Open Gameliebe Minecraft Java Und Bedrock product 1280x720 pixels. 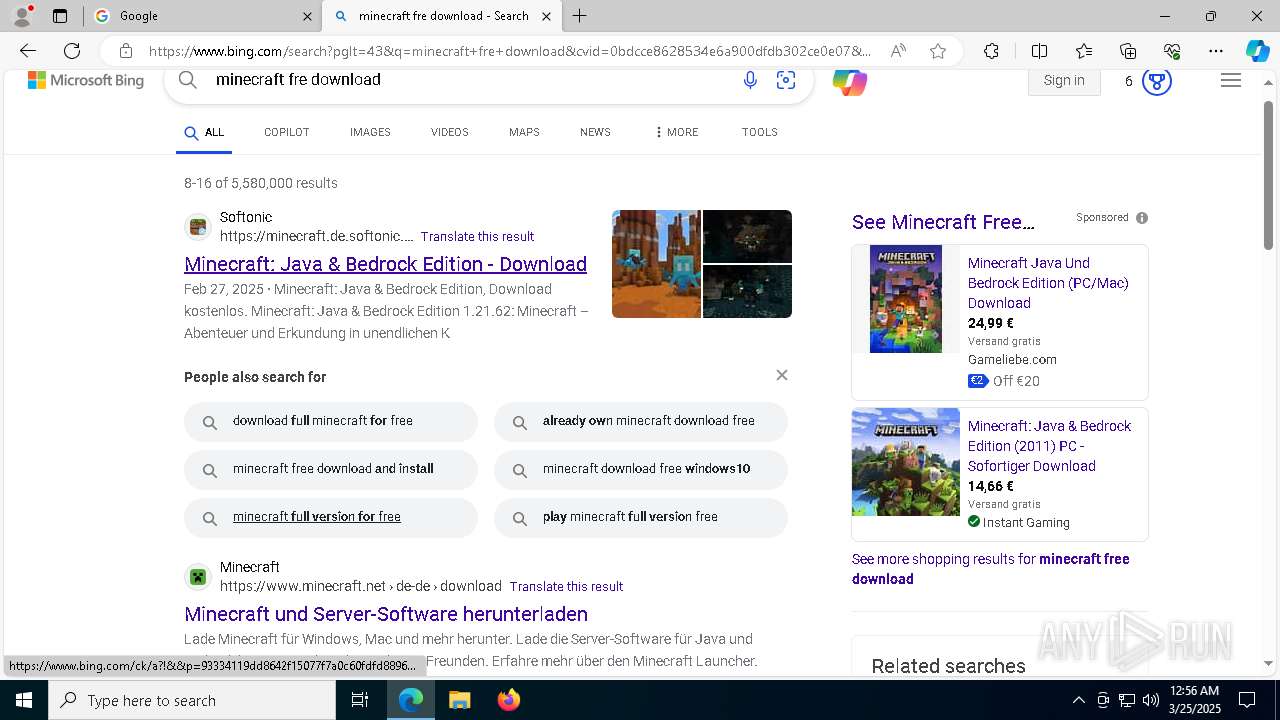tap(1048, 283)
